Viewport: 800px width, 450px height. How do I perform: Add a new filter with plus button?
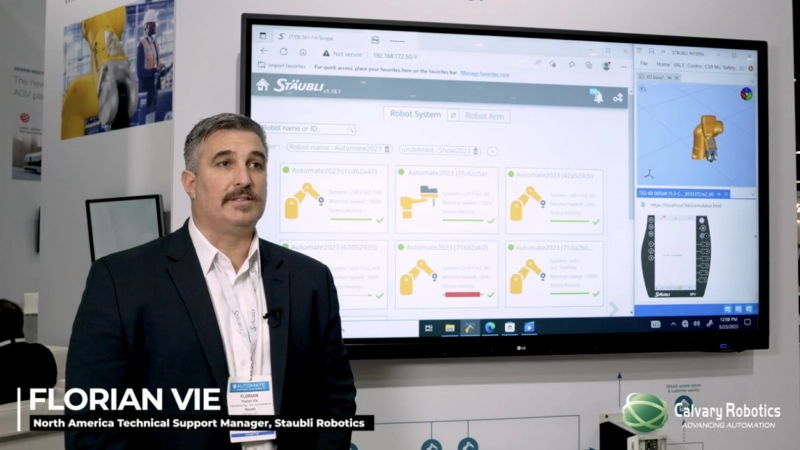(x=492, y=152)
